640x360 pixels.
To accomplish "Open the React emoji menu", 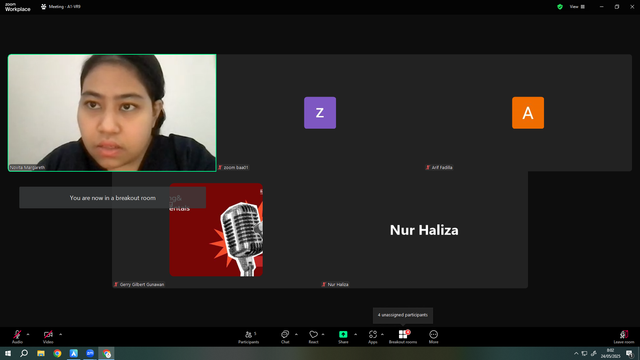I will click(313, 337).
